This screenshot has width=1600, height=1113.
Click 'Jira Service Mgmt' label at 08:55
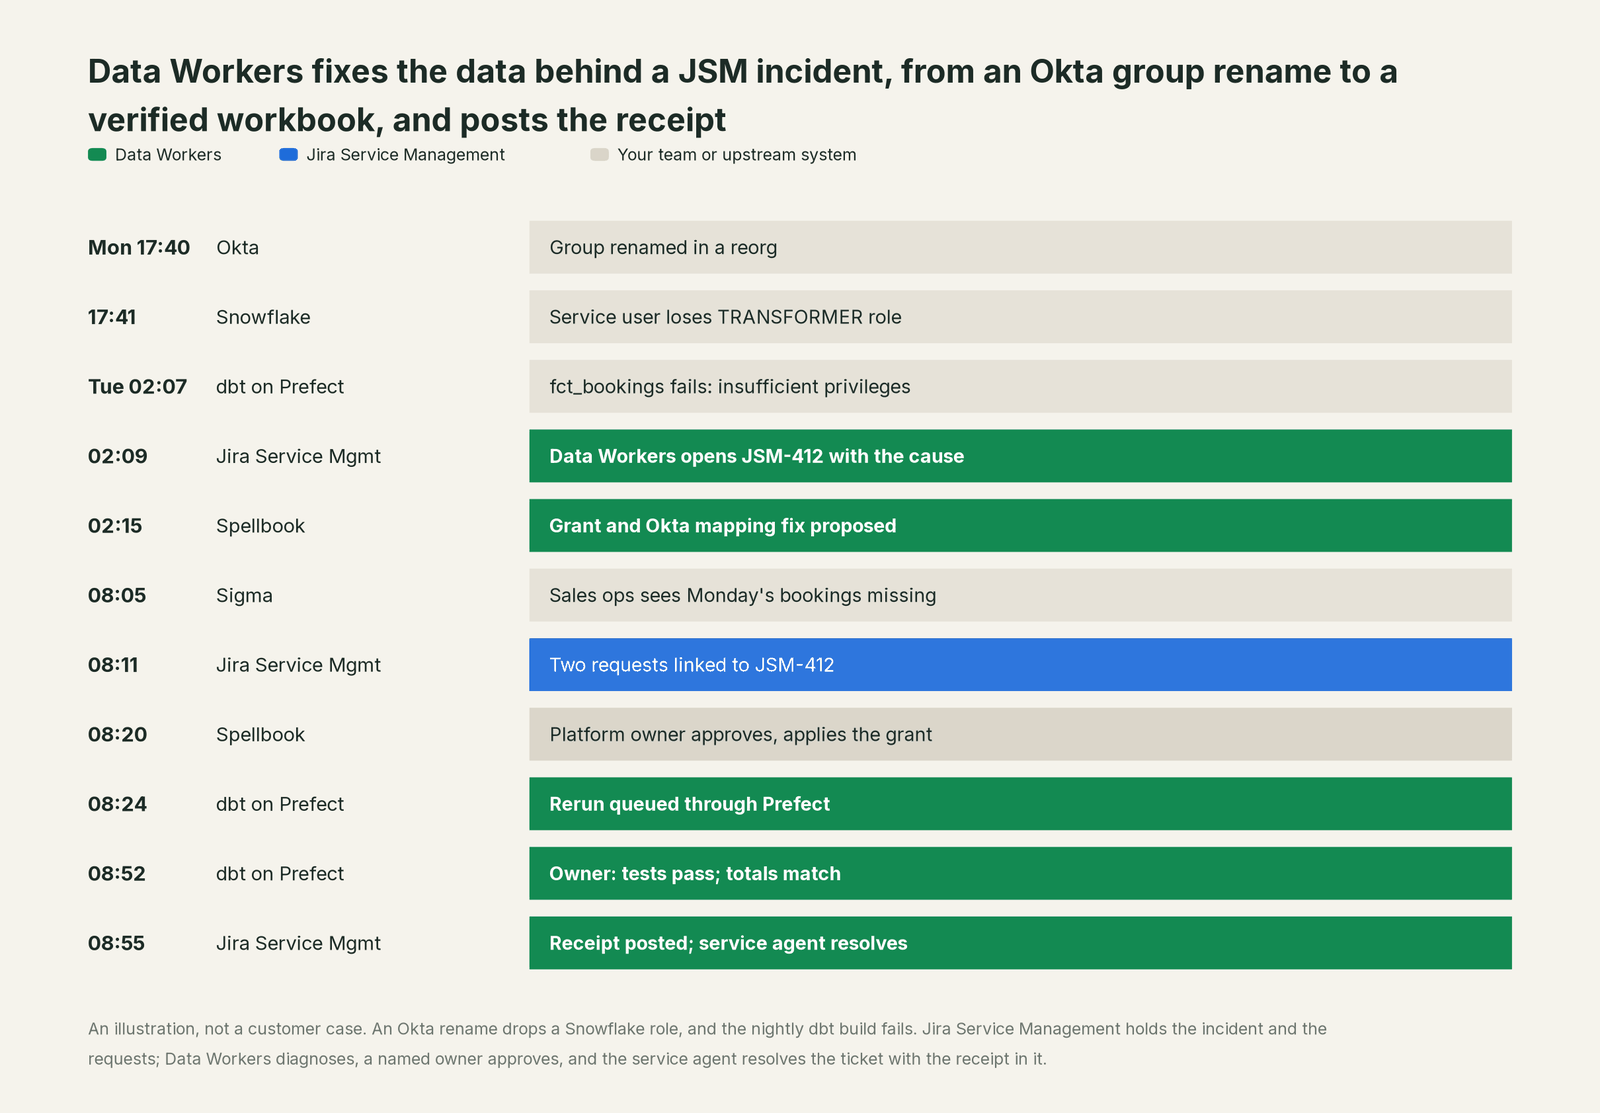pyautogui.click(x=299, y=943)
